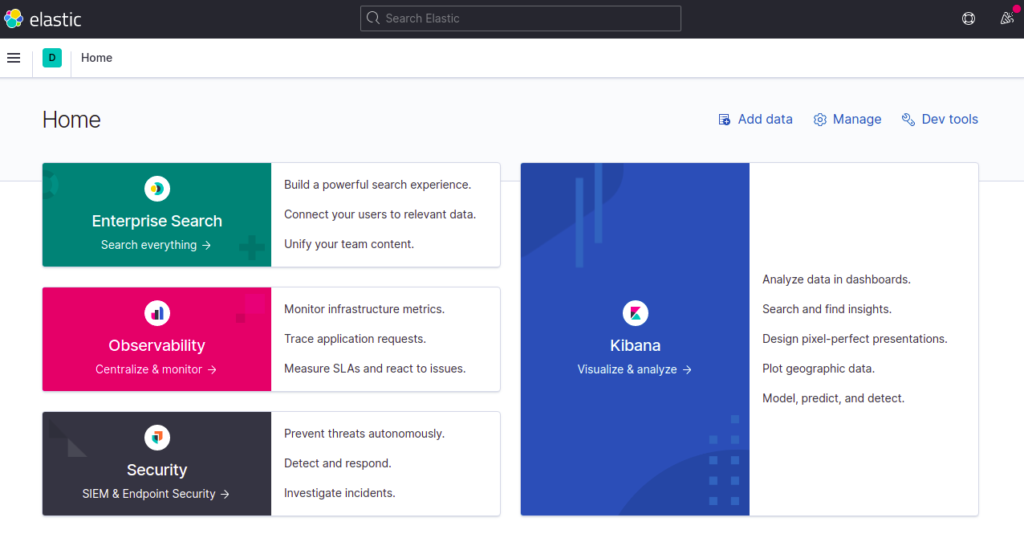Viewport: 1024px width, 538px height.
Task: Open the hamburger navigation menu
Action: click(14, 58)
